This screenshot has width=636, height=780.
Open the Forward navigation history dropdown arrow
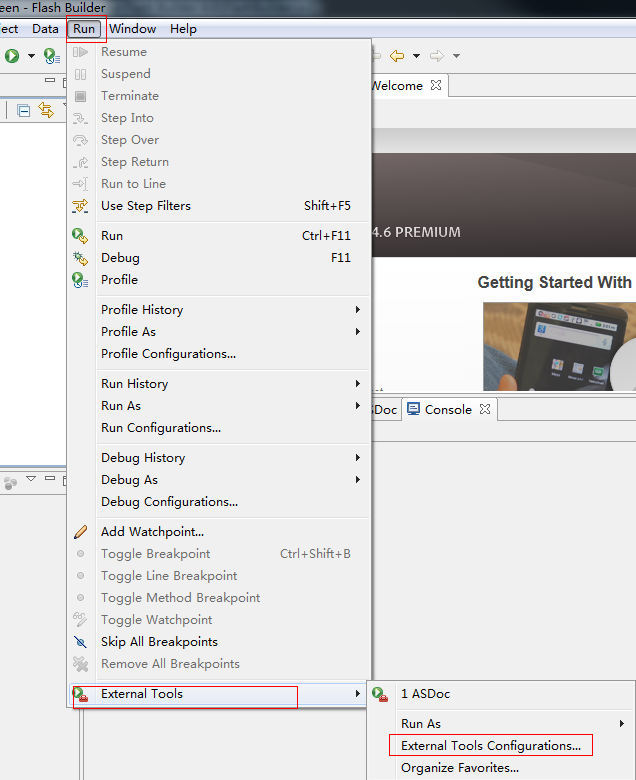coord(456,56)
